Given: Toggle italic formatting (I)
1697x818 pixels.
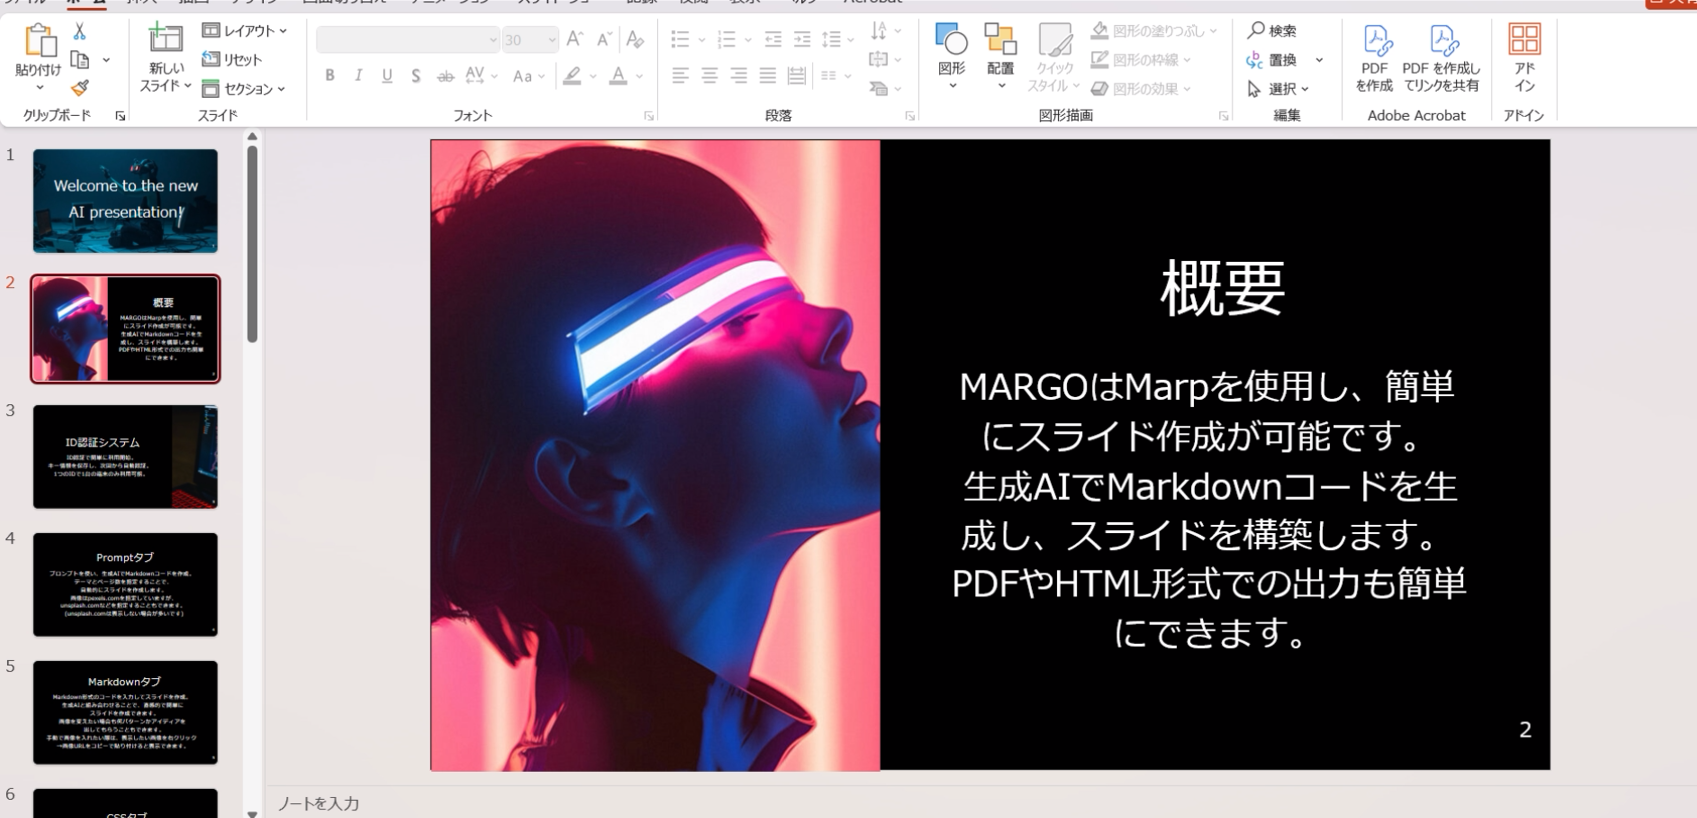Looking at the screenshot, I should 358,76.
